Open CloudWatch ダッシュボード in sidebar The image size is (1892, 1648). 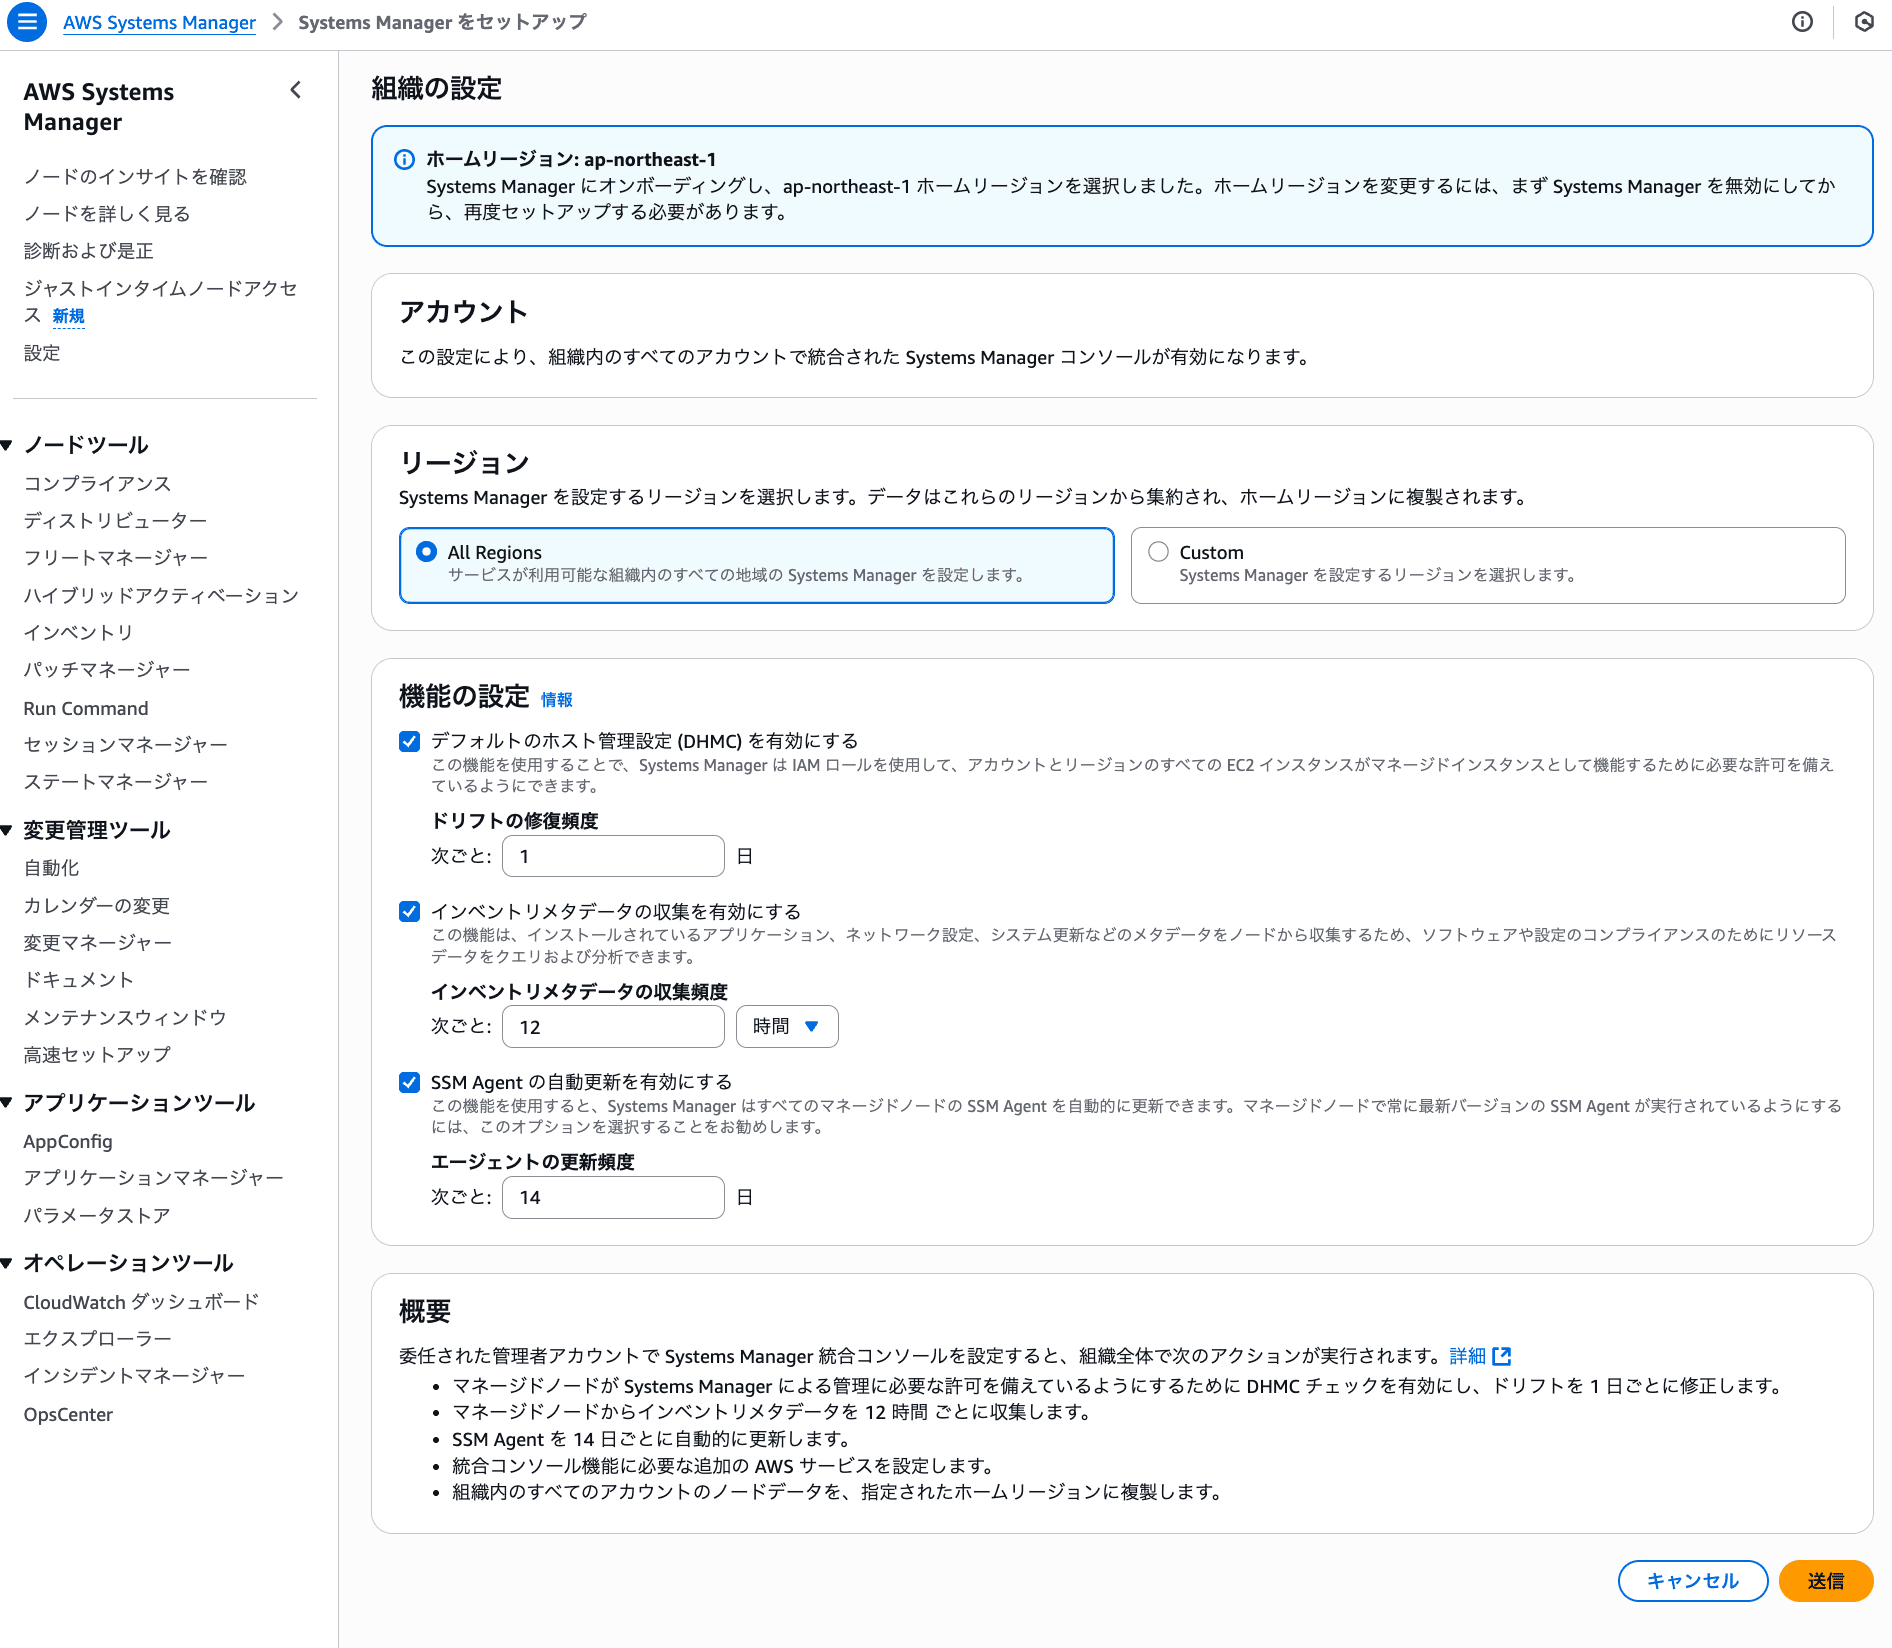coord(142,1302)
